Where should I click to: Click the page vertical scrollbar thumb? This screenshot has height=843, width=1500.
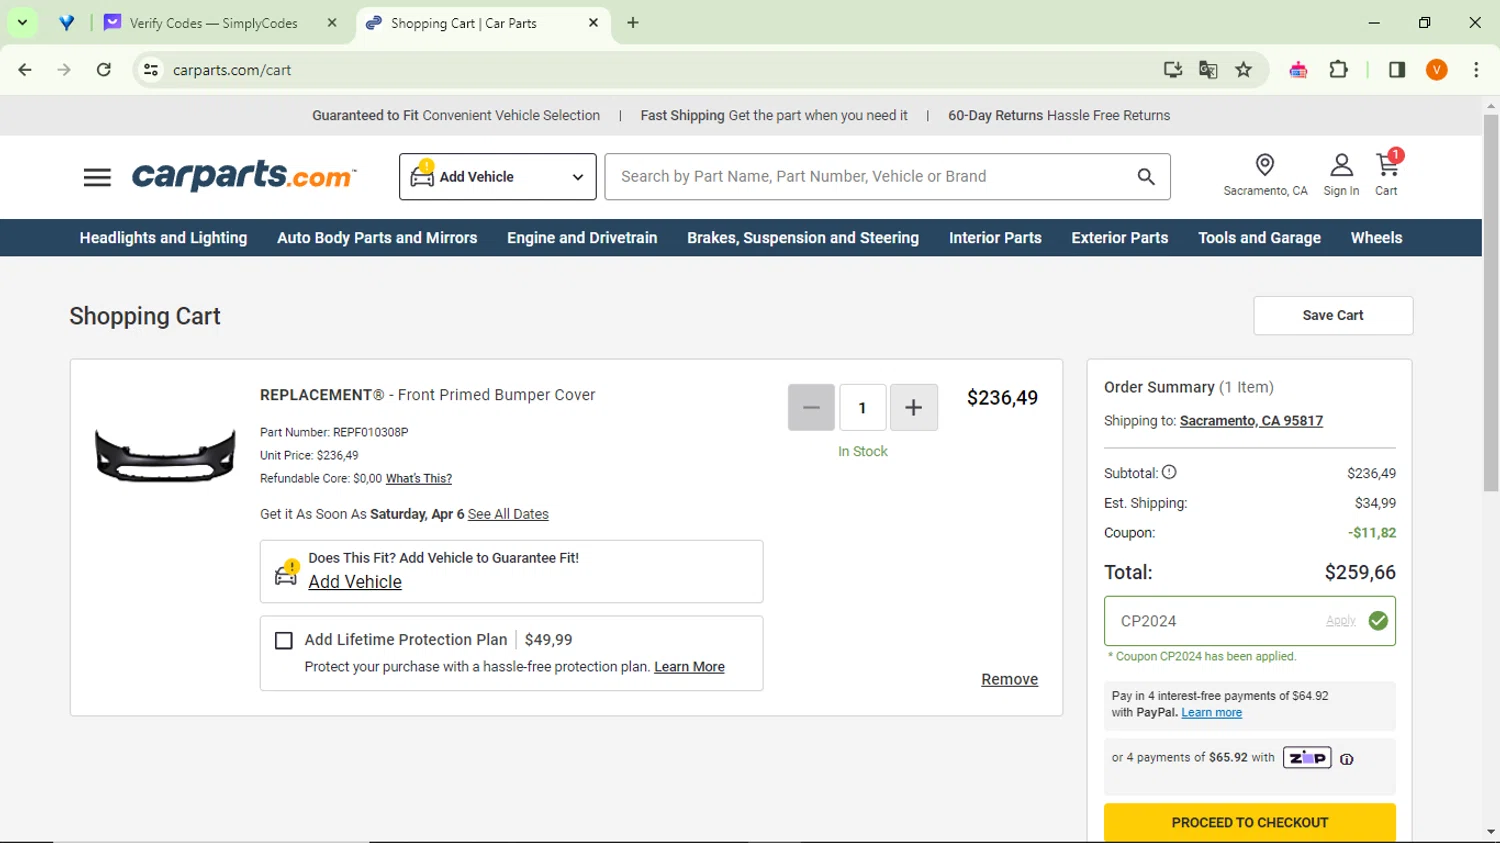pos(1491,302)
